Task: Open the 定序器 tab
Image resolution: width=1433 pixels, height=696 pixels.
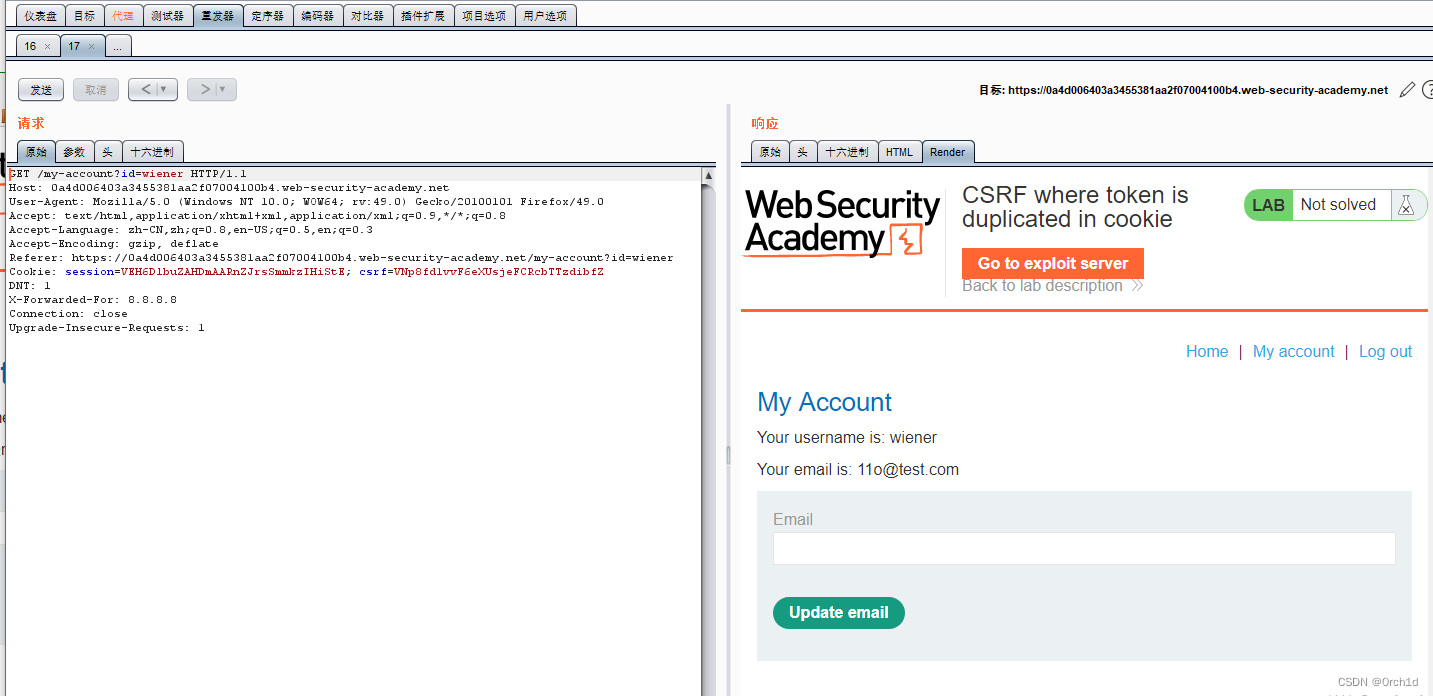Action: 267,16
